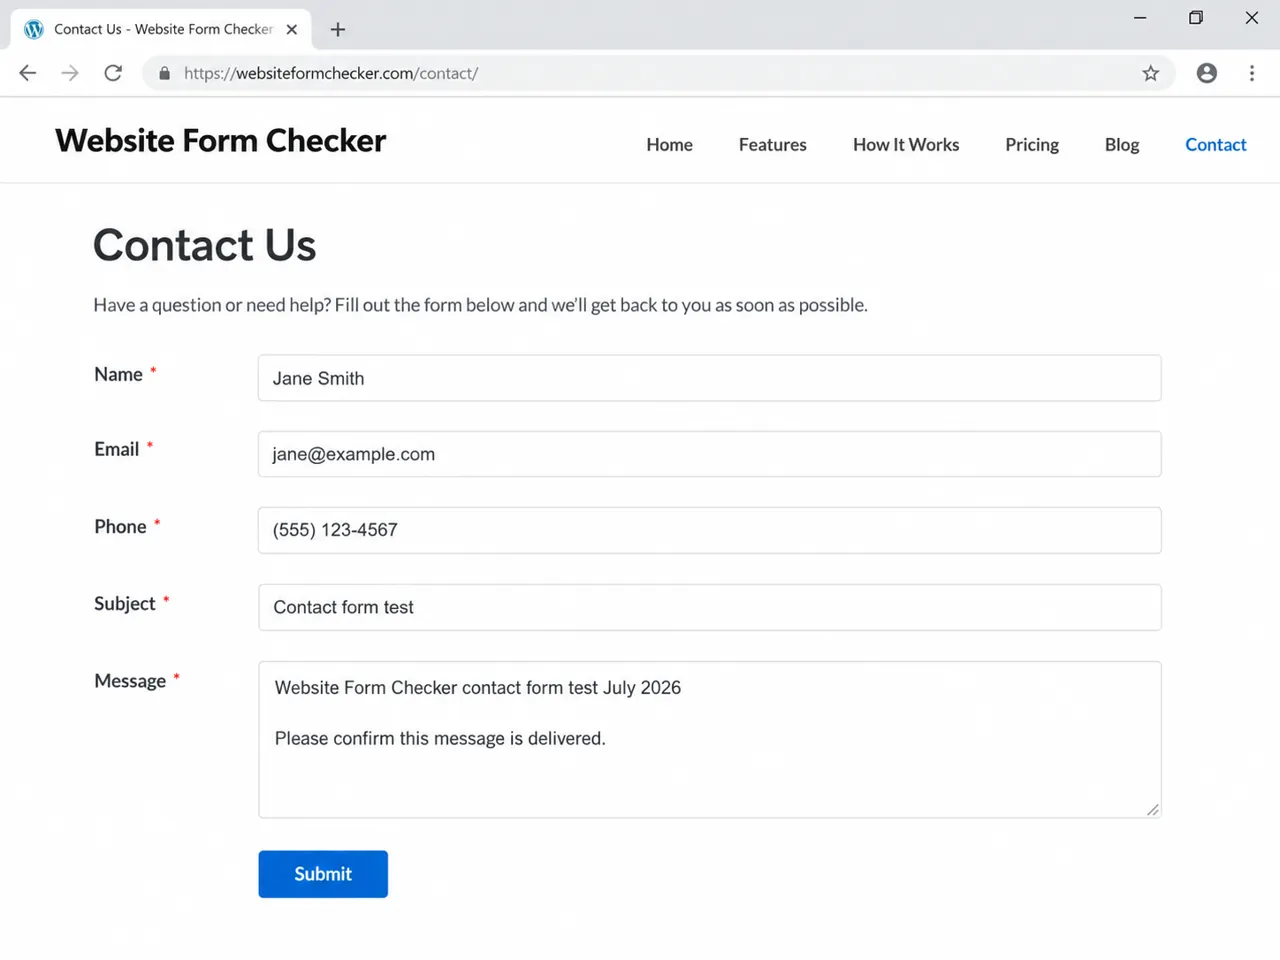Click the Name field with Jane Smith
The image size is (1280, 960).
(x=710, y=378)
